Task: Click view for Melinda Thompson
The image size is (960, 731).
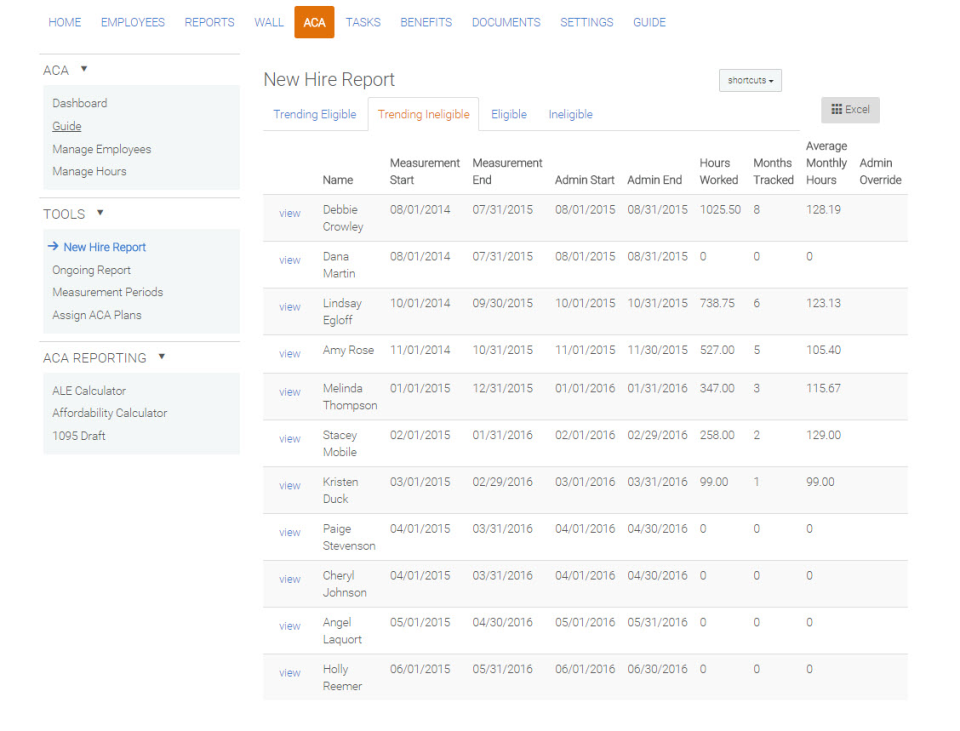Action: point(290,392)
